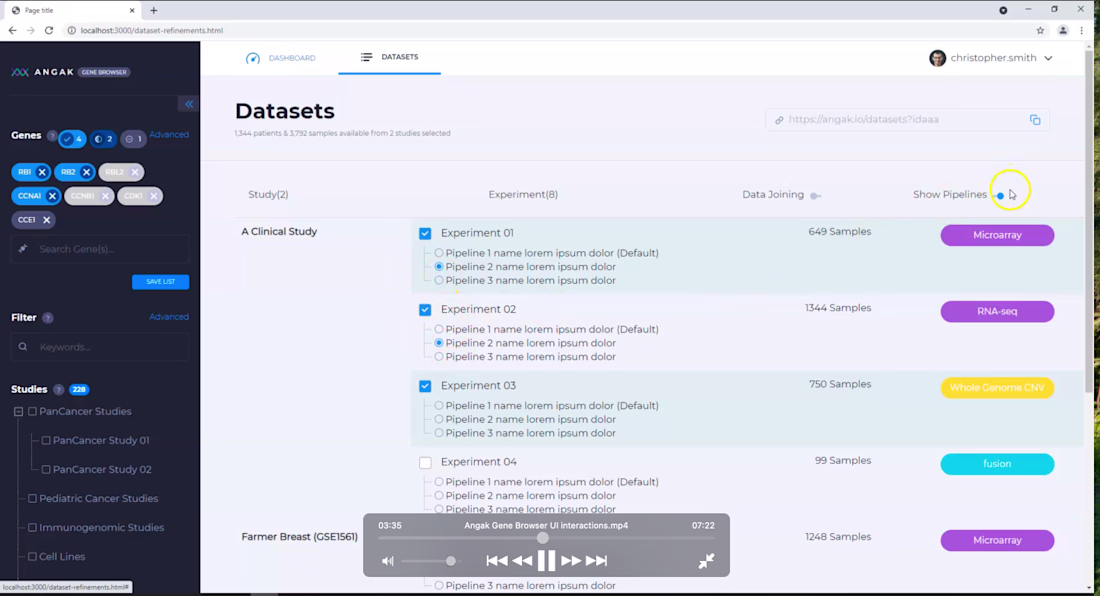Collapse the sidebar with double-chevron icon
This screenshot has height=596, width=1100.
coord(189,104)
